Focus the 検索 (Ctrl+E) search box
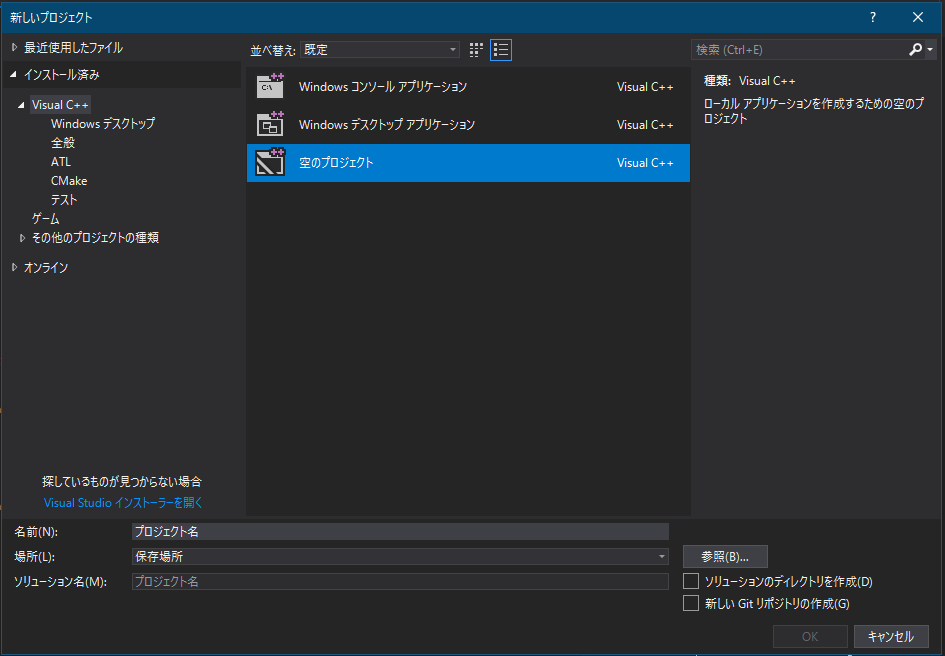Image resolution: width=945 pixels, height=656 pixels. [x=799, y=49]
